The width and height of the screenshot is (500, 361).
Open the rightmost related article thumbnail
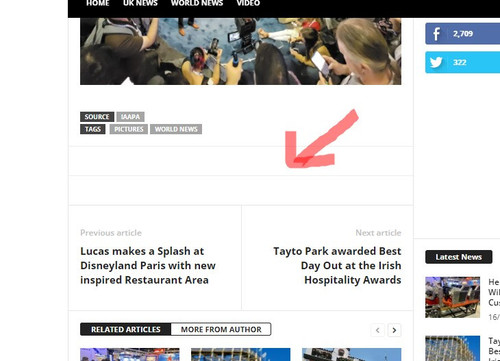[352, 355]
